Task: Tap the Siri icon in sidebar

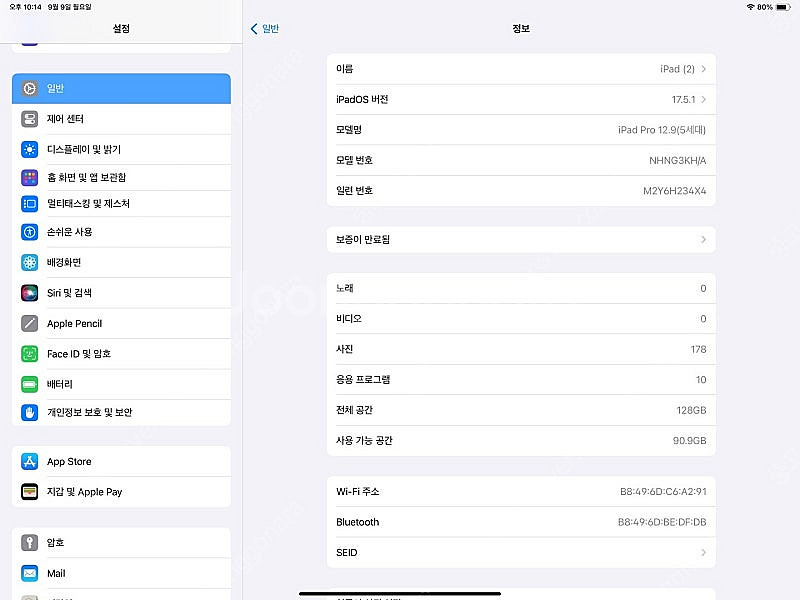Action: pos(30,293)
